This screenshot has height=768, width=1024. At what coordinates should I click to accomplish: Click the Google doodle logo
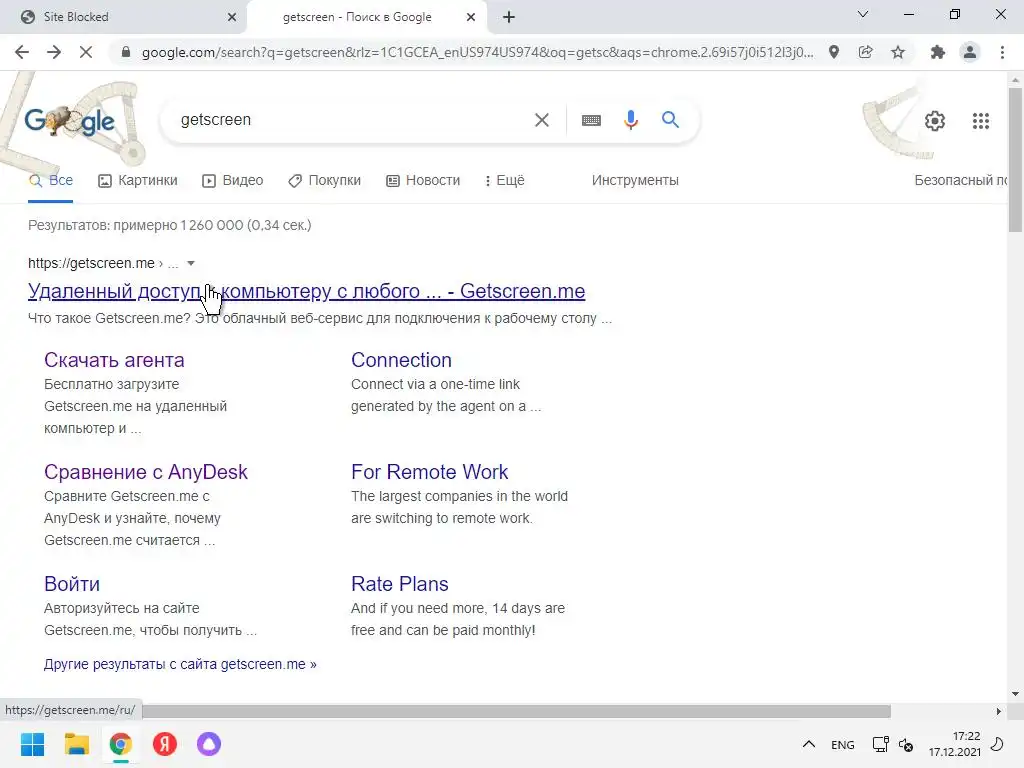pos(70,121)
